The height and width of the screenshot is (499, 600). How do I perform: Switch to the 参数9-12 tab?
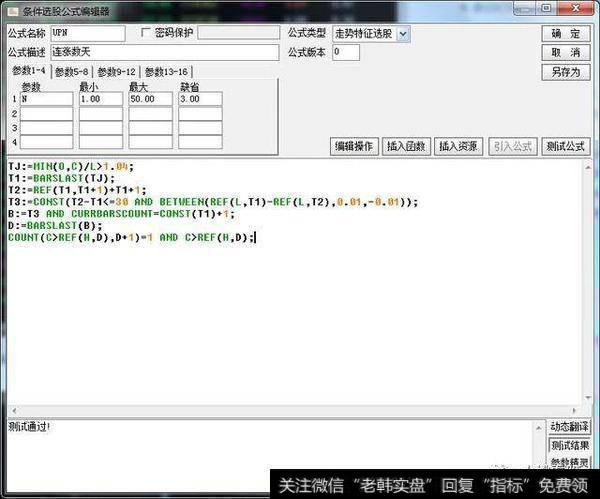click(x=116, y=72)
